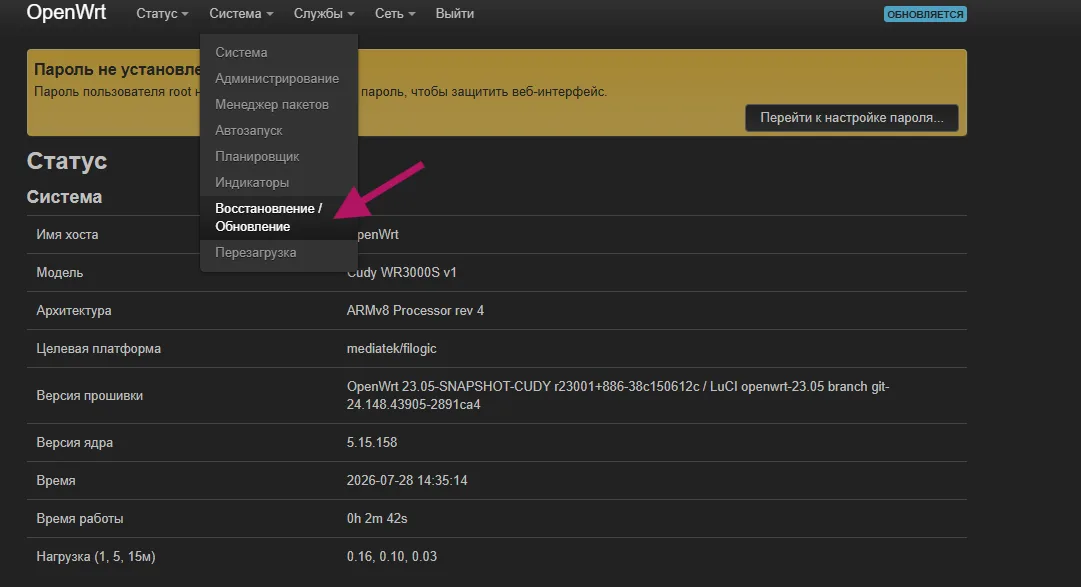Expand the Службы navigation menu

pyautogui.click(x=324, y=14)
